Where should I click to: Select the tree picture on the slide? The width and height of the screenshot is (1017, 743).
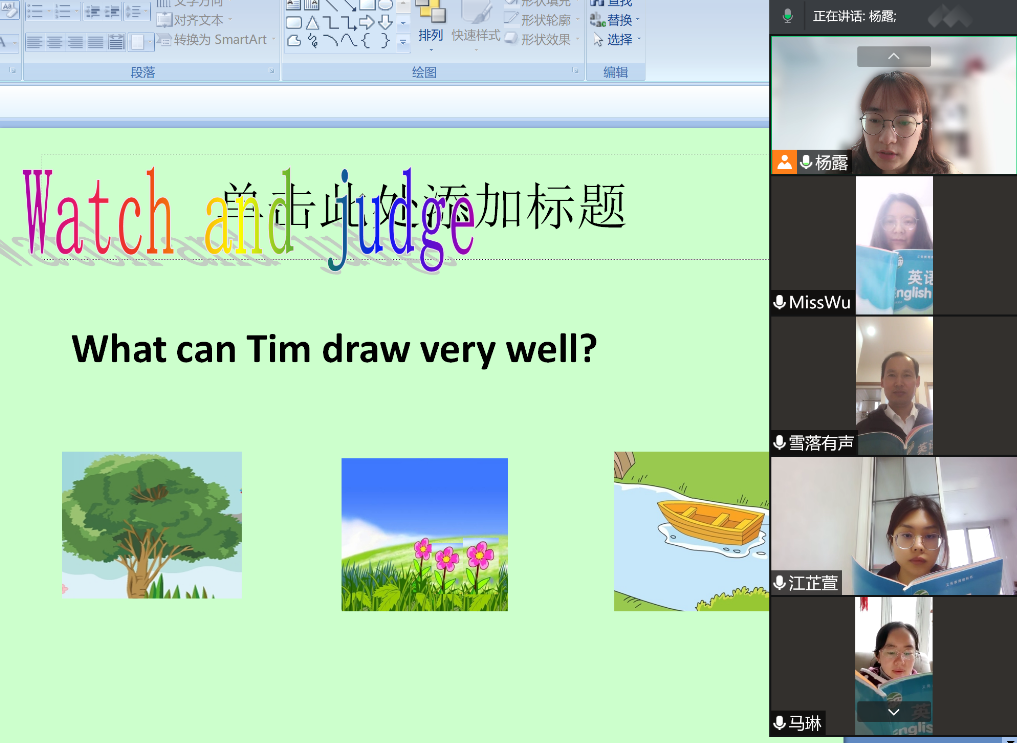click(x=152, y=525)
